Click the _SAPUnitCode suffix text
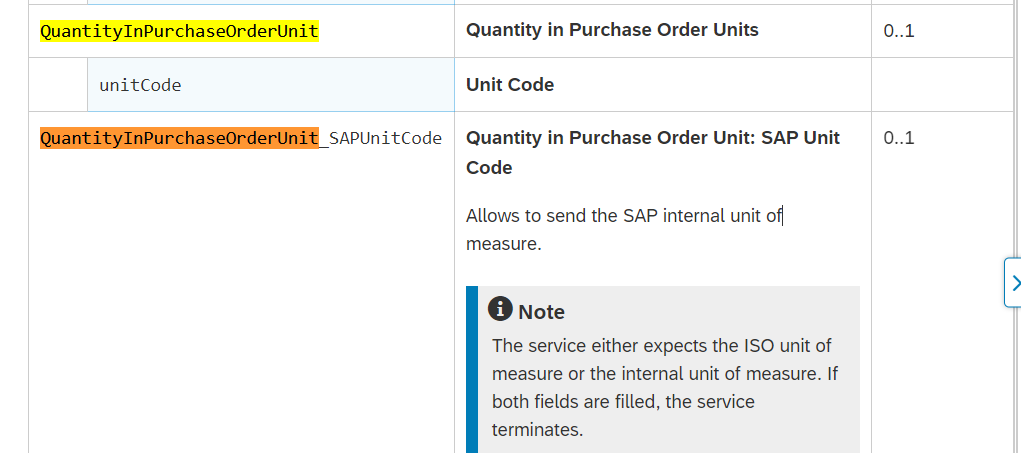Viewport: 1021px width, 453px height. coord(381,138)
